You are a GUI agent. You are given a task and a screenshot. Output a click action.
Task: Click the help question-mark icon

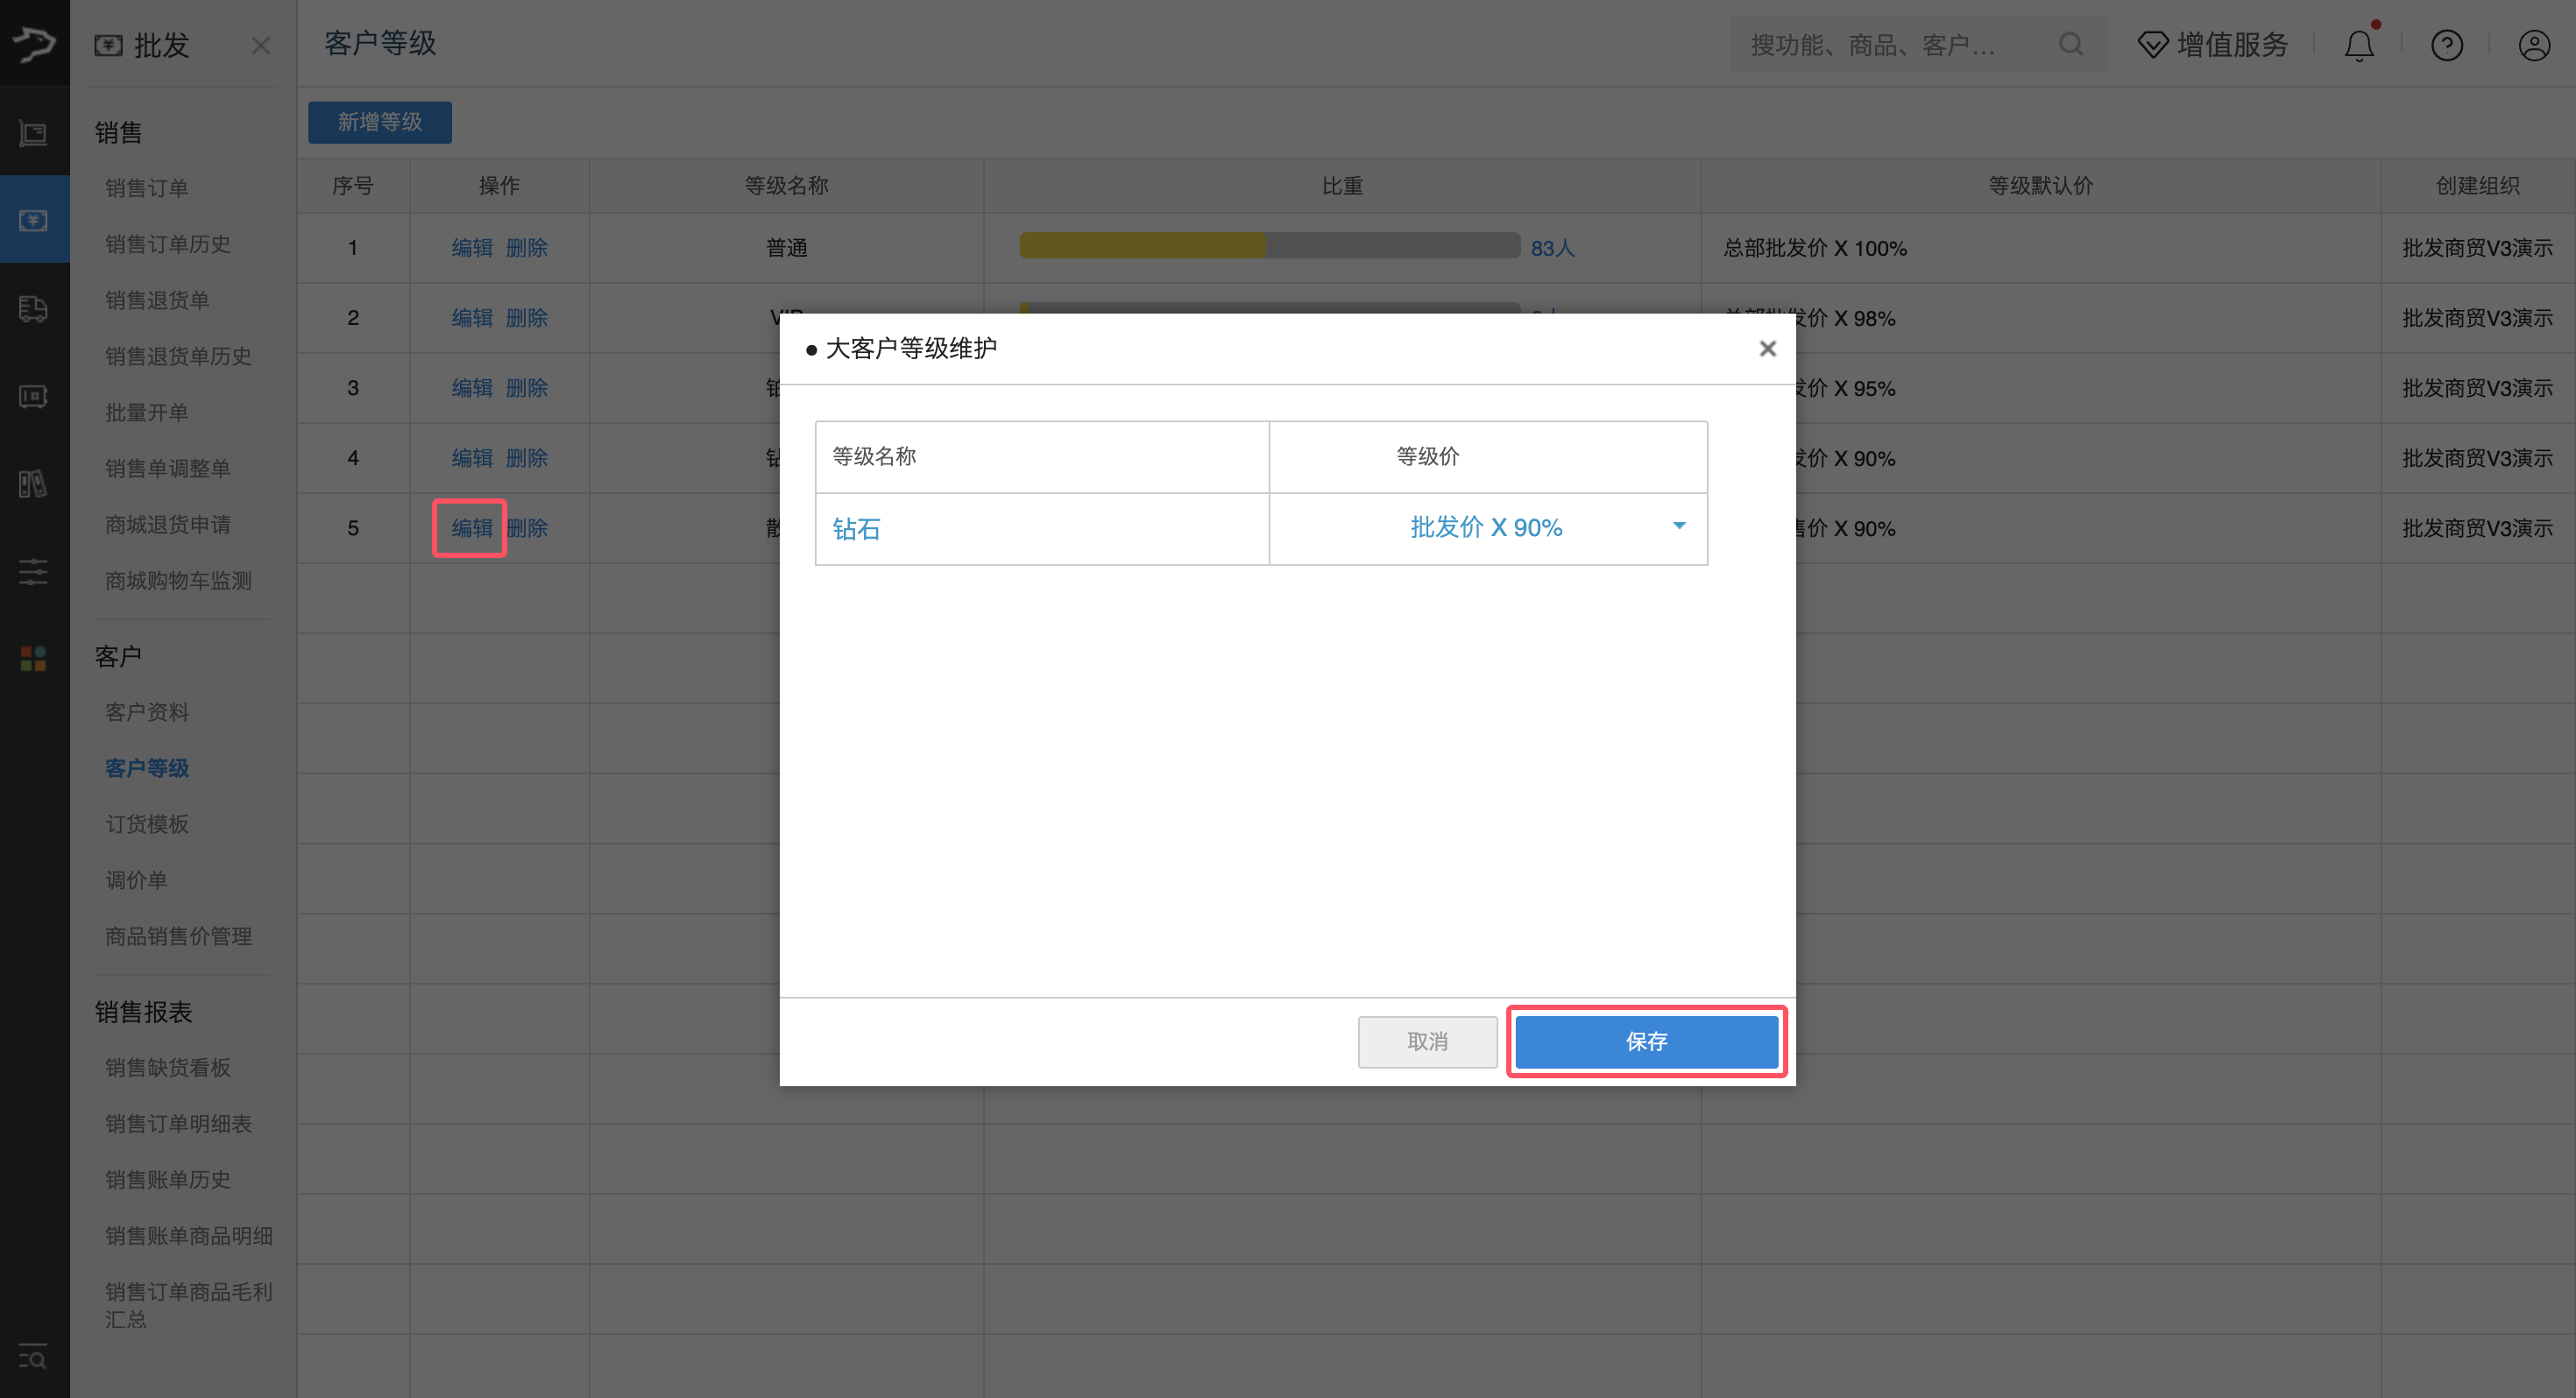point(2447,45)
